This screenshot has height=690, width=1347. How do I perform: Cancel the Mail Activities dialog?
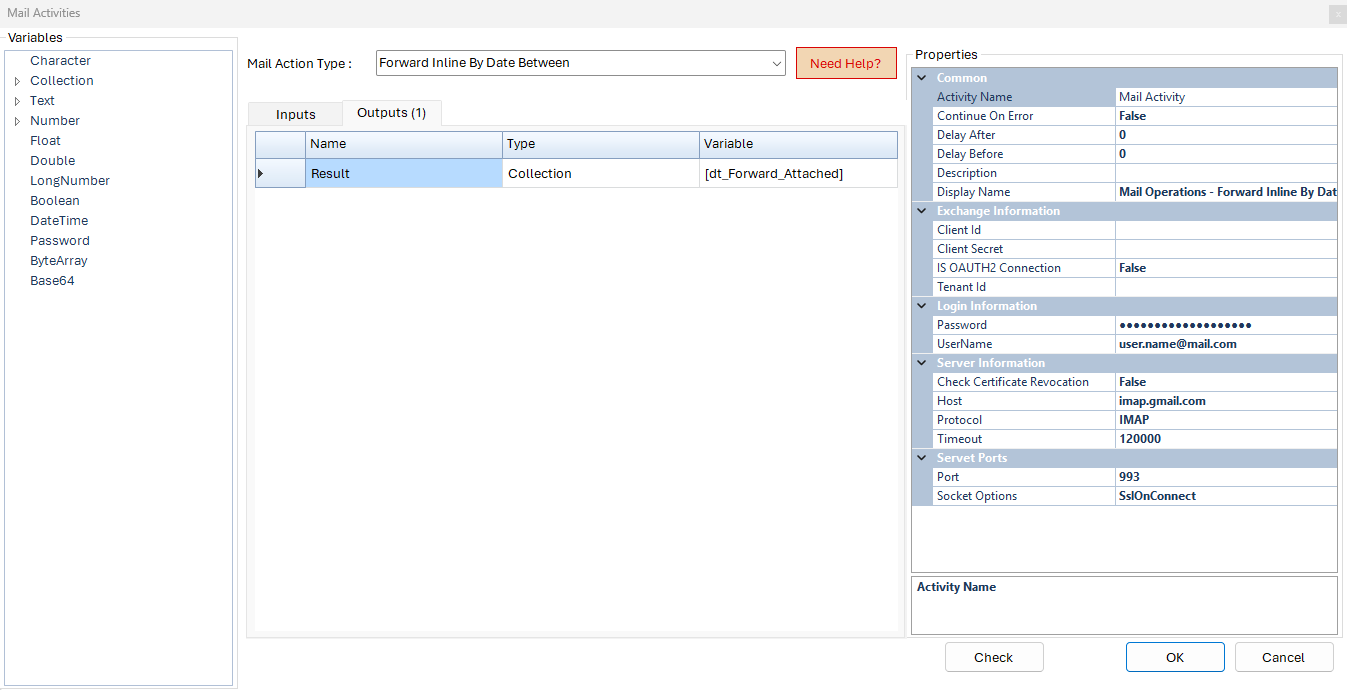[x=1283, y=657]
